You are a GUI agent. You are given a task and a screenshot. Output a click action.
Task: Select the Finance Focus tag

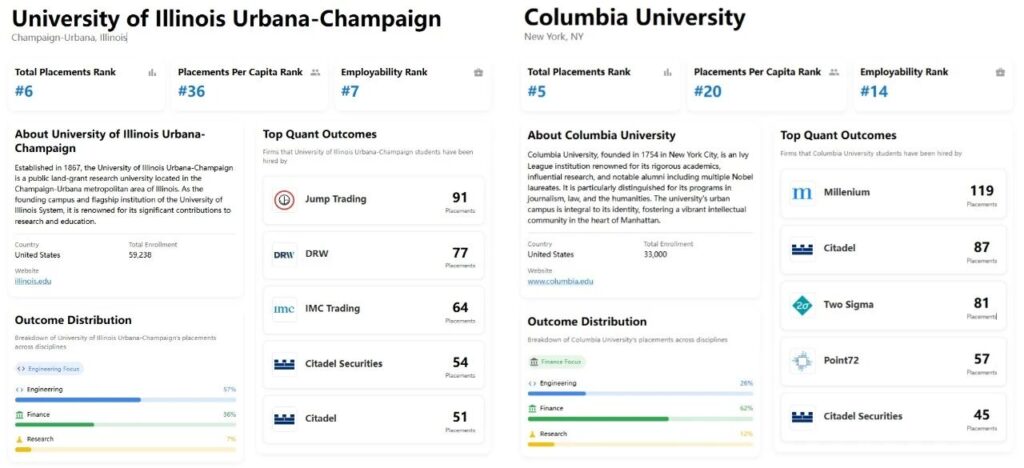tap(557, 361)
